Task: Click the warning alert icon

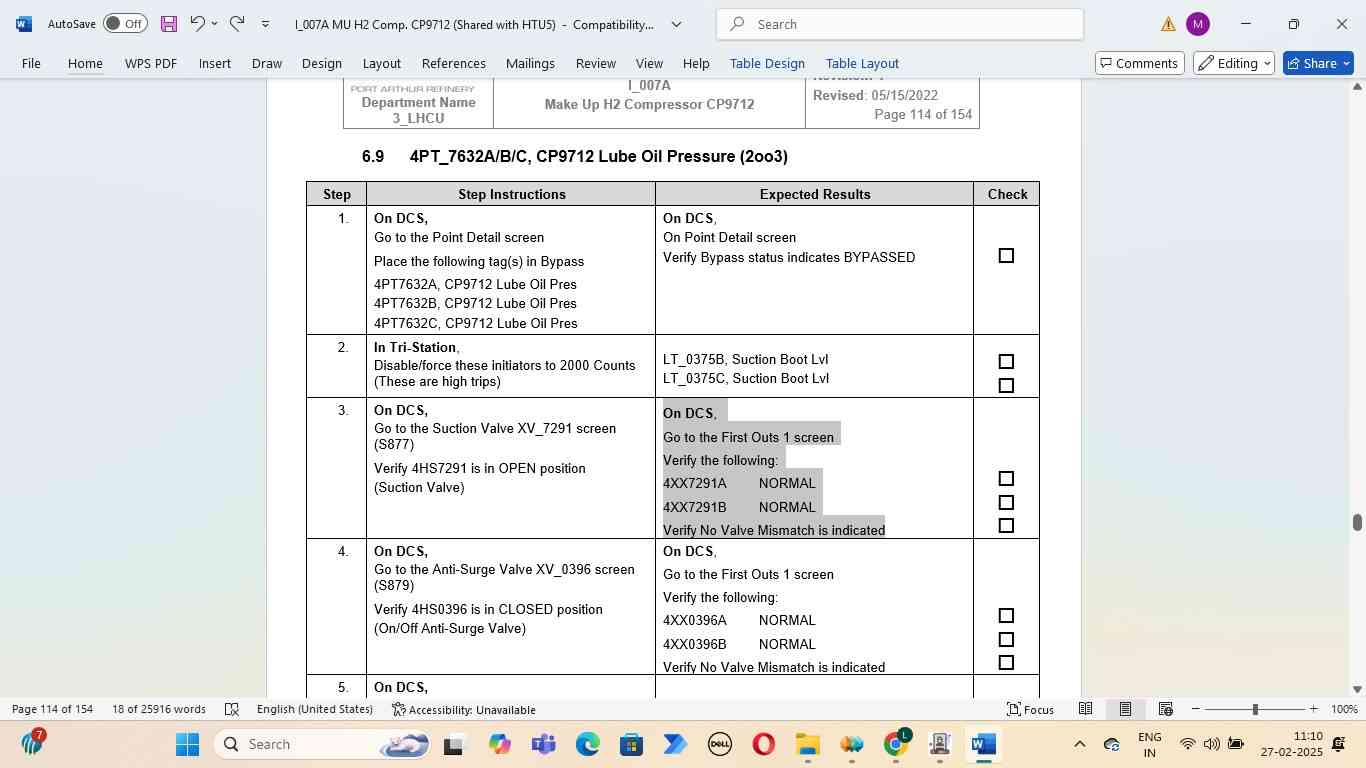Action: coord(1168,24)
